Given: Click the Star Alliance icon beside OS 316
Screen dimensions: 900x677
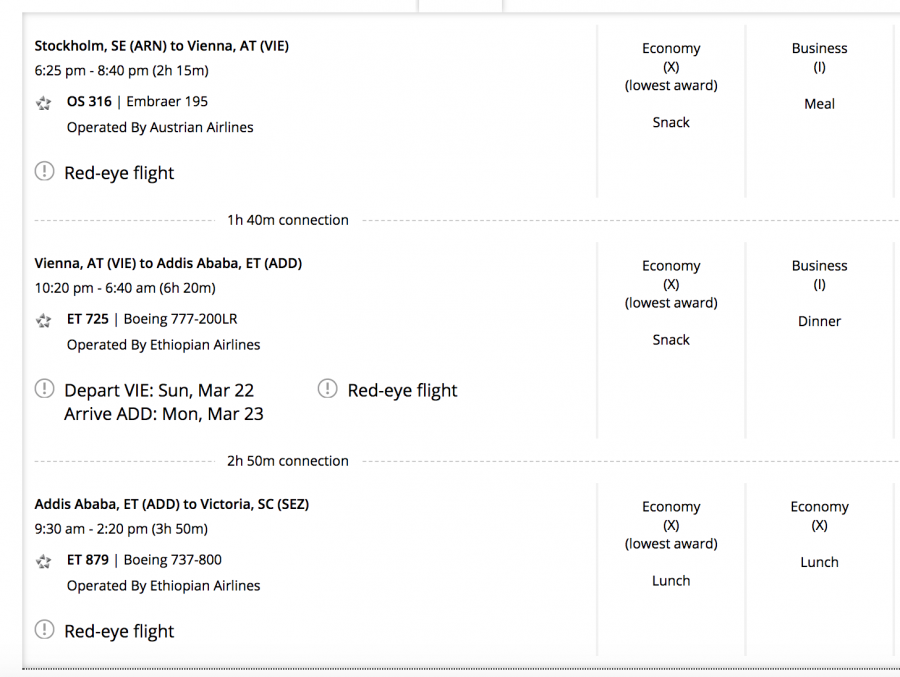Looking at the screenshot, I should (43, 103).
